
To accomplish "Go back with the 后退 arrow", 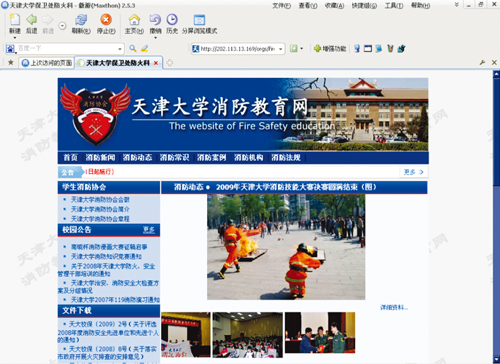I will (x=31, y=20).
